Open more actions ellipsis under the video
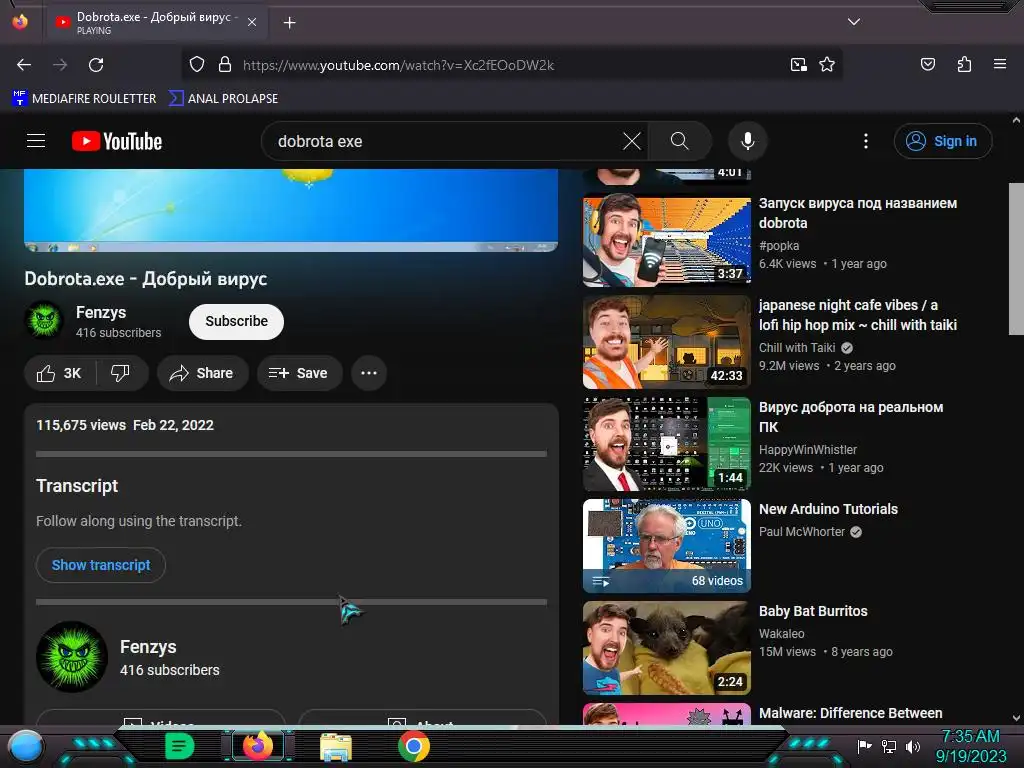The width and height of the screenshot is (1024, 768). click(x=369, y=373)
